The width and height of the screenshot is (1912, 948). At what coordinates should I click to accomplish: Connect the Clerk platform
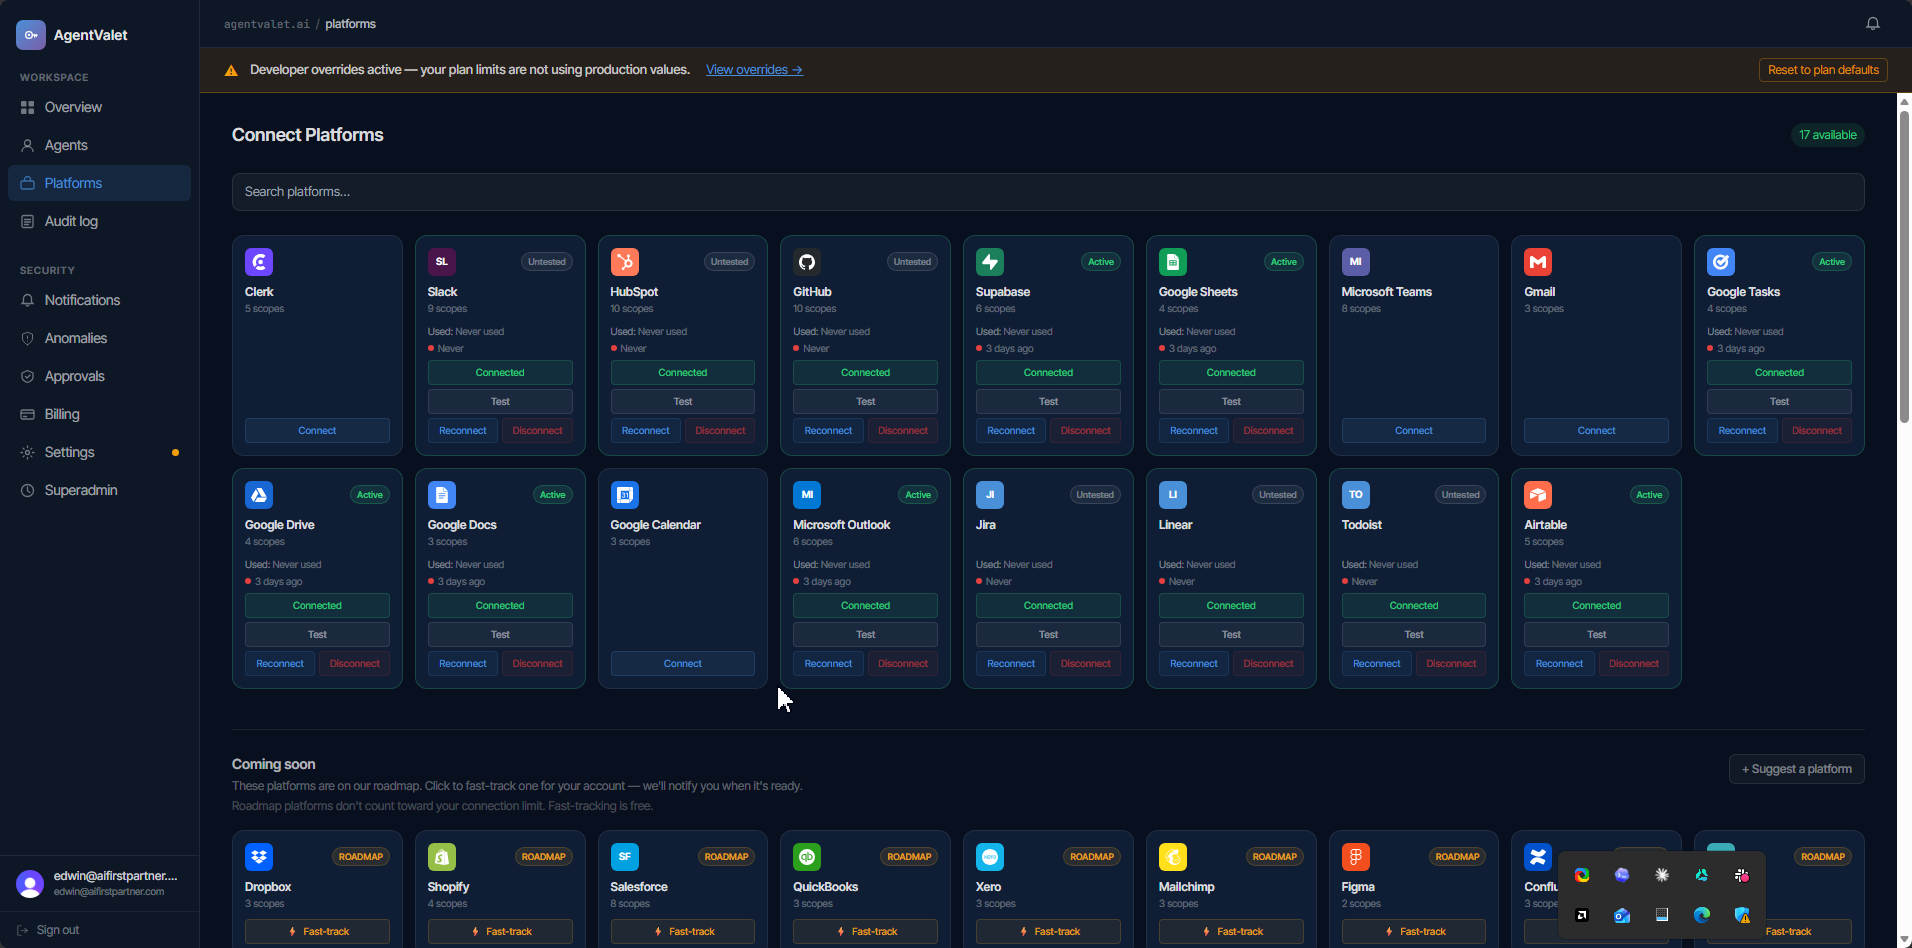[317, 431]
